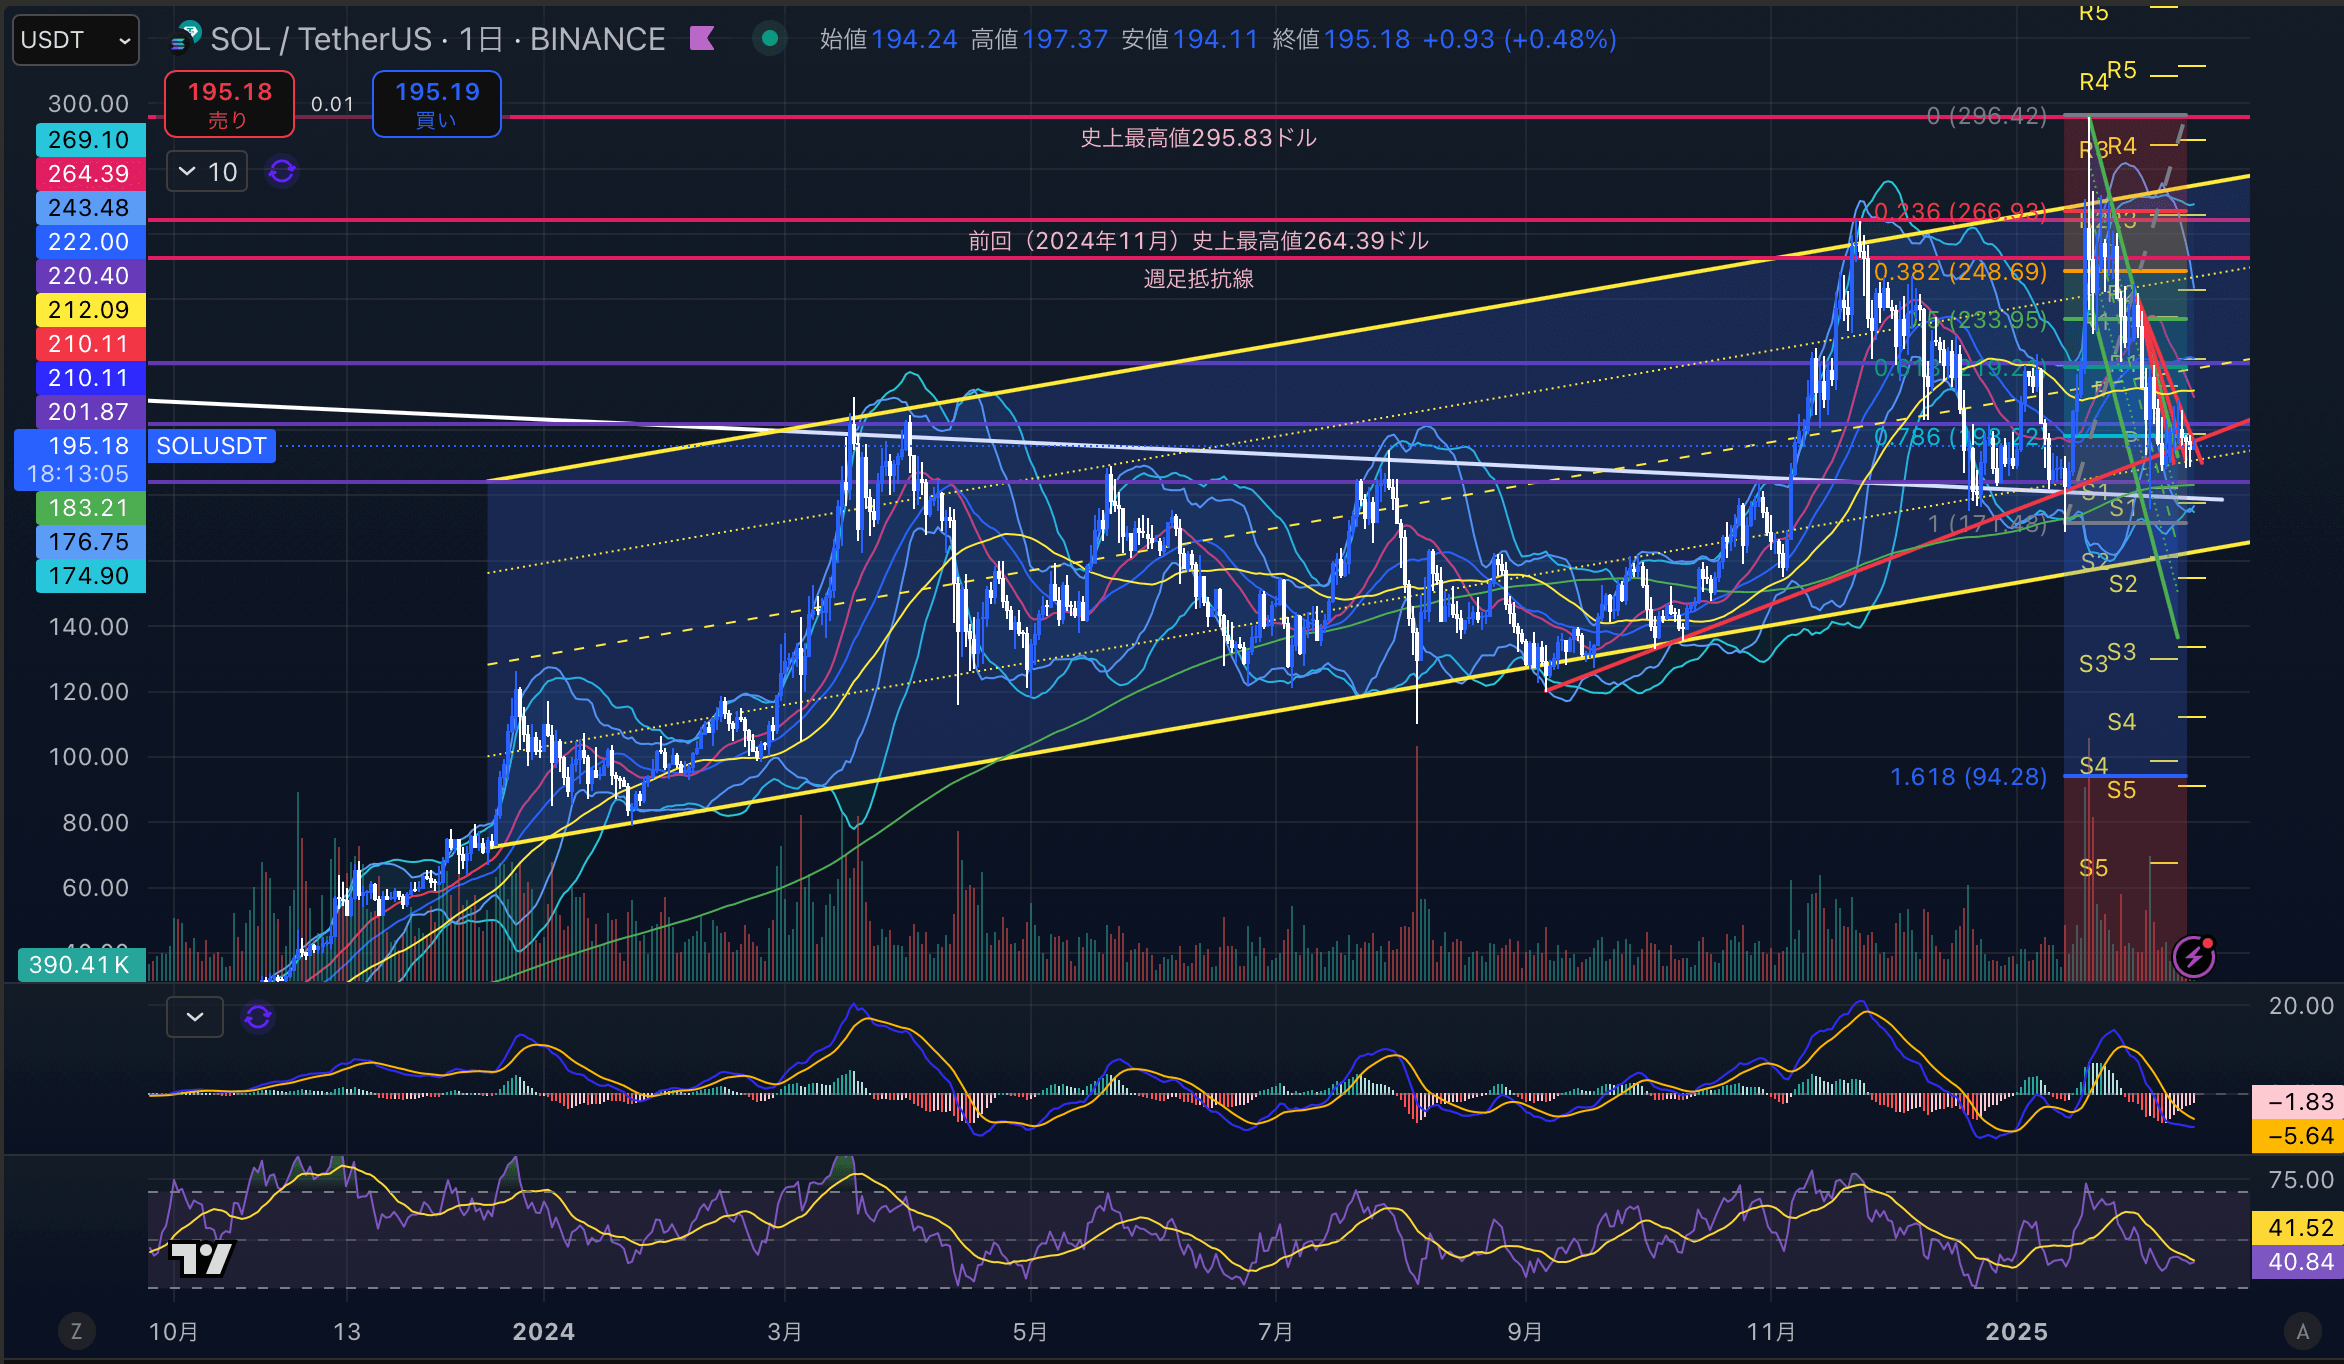This screenshot has height=1364, width=2344.
Task: Expand the indicators legend showing 10
Action: (207, 172)
